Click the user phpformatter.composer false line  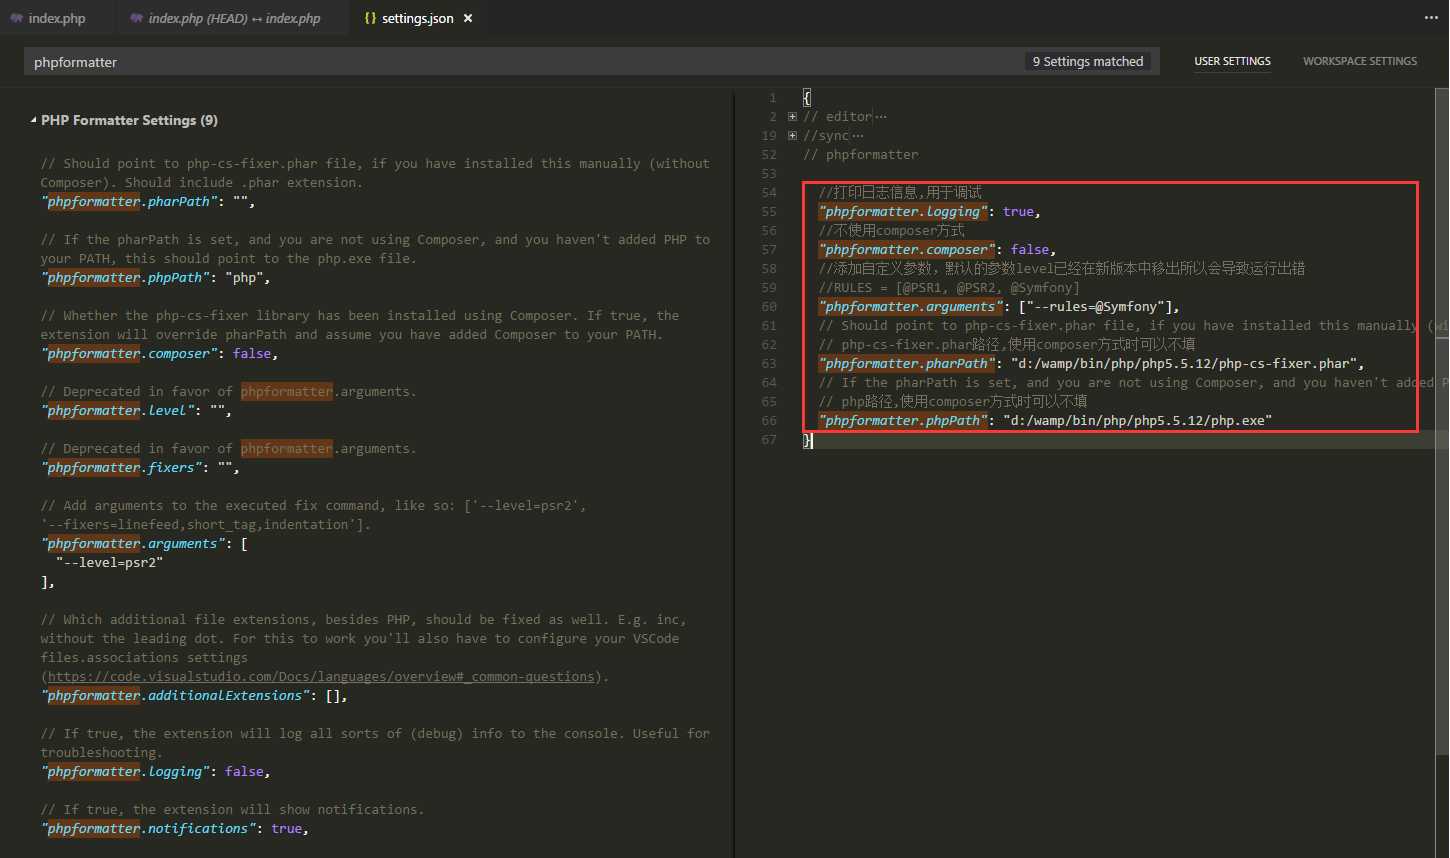(937, 249)
